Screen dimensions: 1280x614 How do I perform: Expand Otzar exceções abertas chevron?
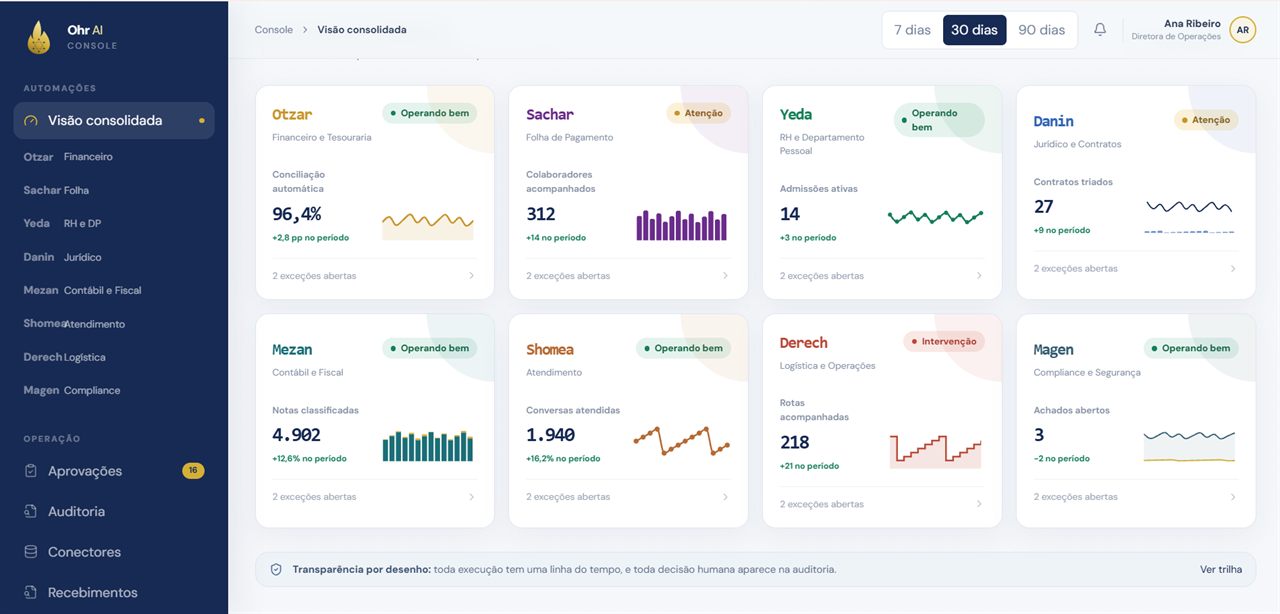pyautogui.click(x=472, y=276)
